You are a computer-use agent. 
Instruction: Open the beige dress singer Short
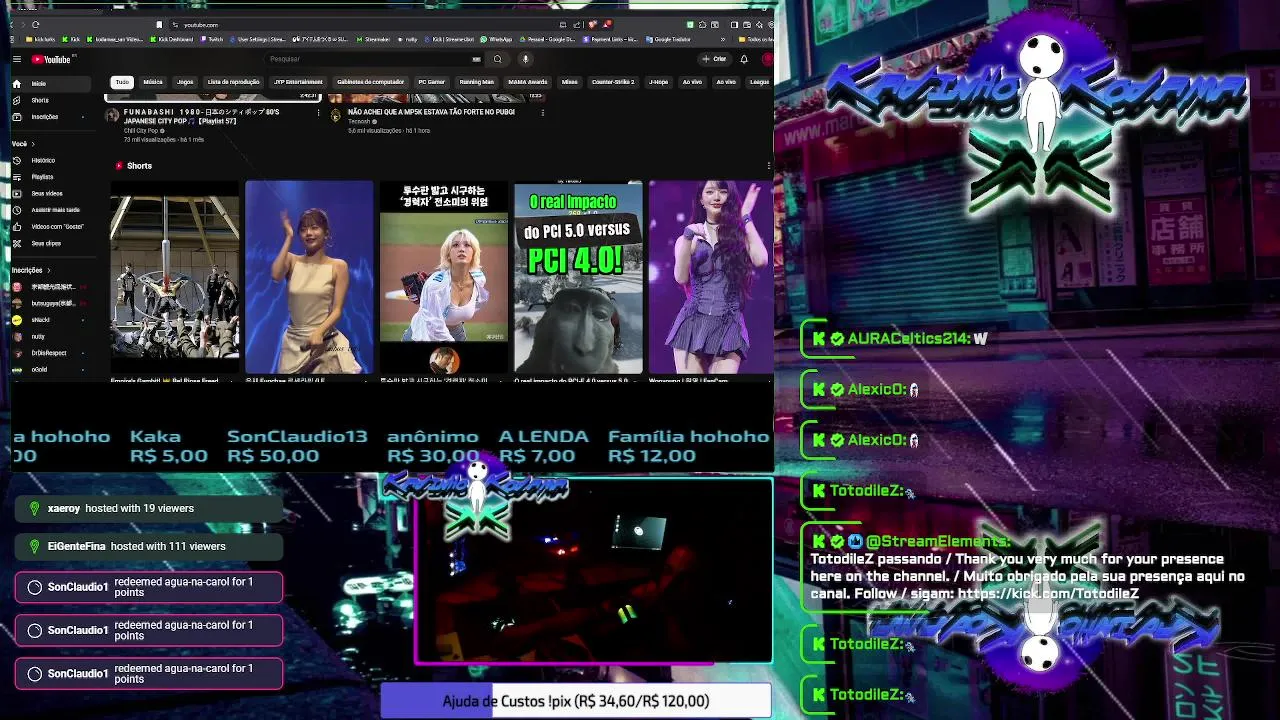click(309, 277)
